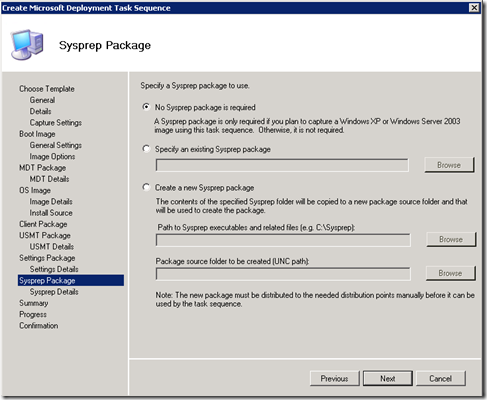Viewport: 487px width, 400px height.
Task: Click Browse next to existing Sysprep package field
Action: pyautogui.click(x=449, y=165)
